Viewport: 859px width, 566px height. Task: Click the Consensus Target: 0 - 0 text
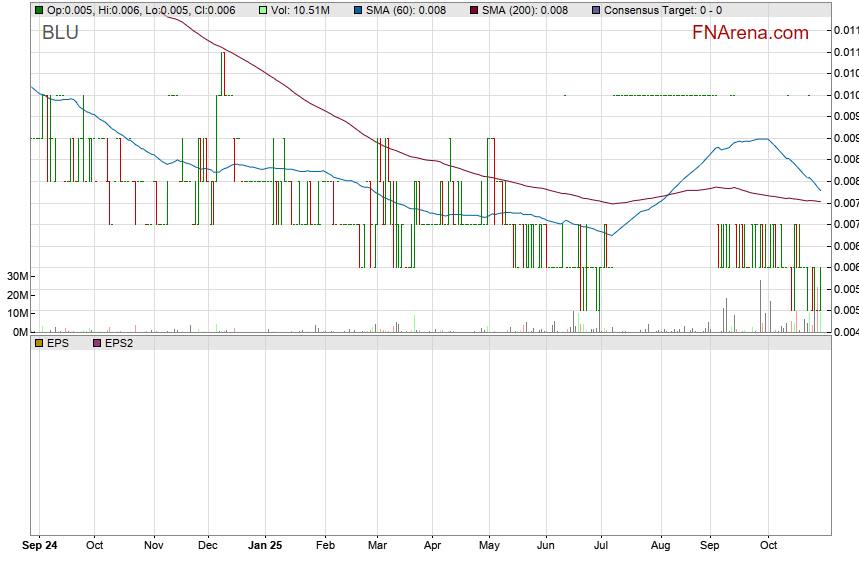[x=663, y=10]
